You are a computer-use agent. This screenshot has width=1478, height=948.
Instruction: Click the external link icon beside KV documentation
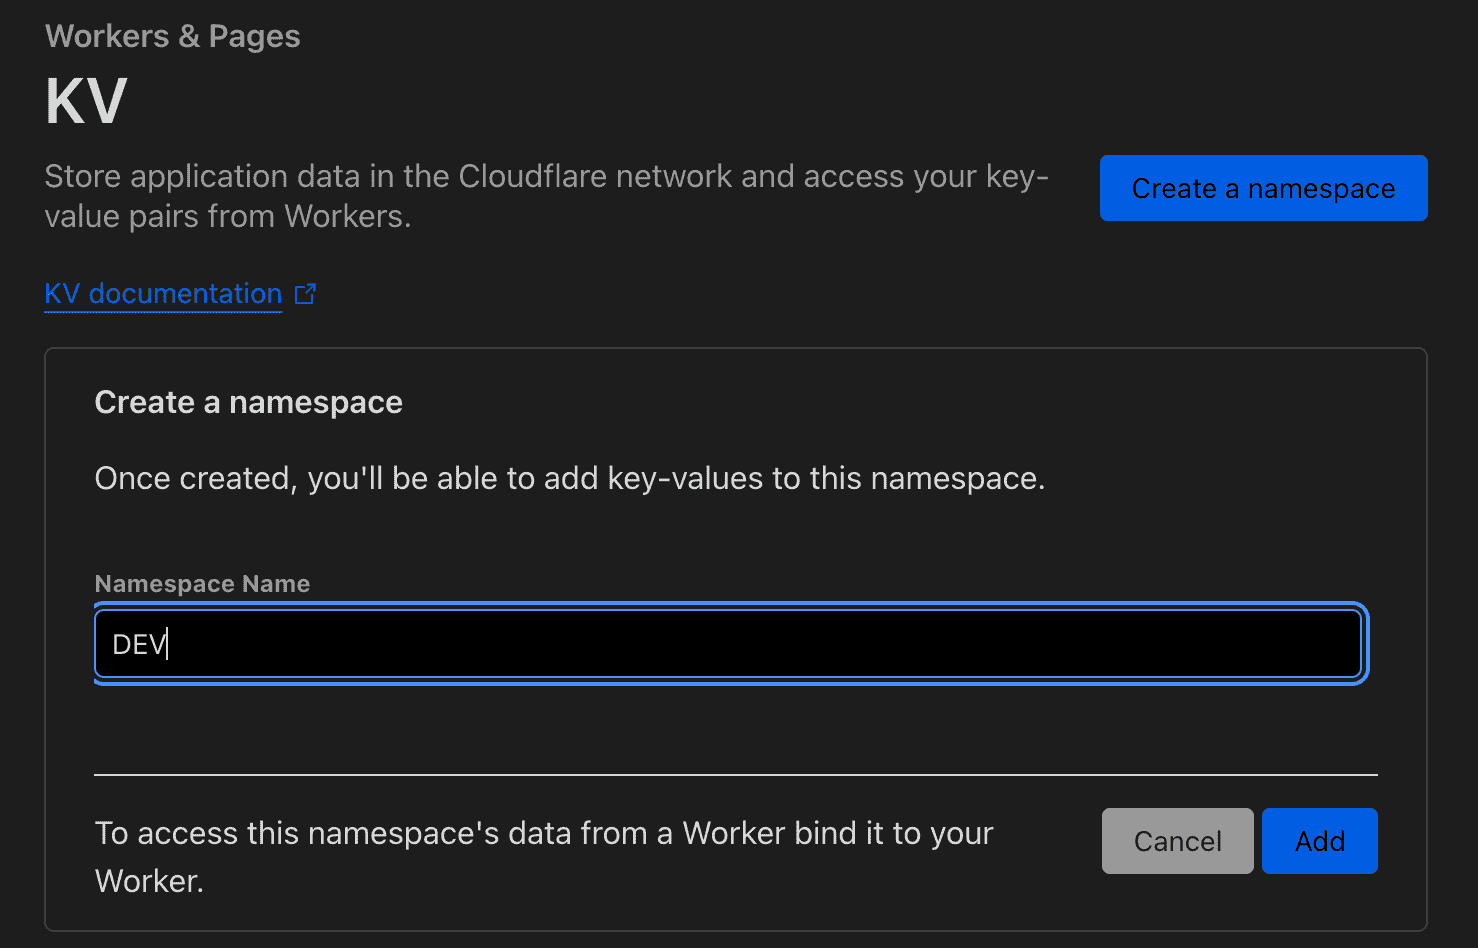tap(305, 294)
